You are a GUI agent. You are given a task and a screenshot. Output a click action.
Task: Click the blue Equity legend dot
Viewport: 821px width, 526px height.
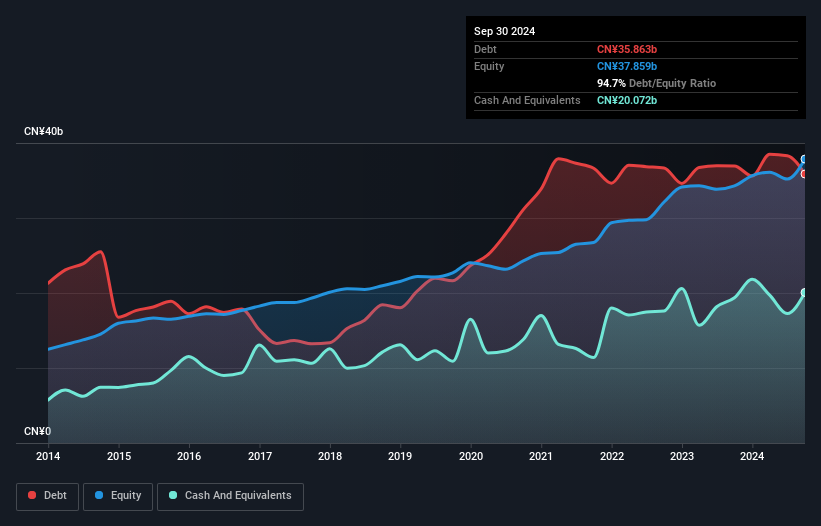click(x=99, y=495)
